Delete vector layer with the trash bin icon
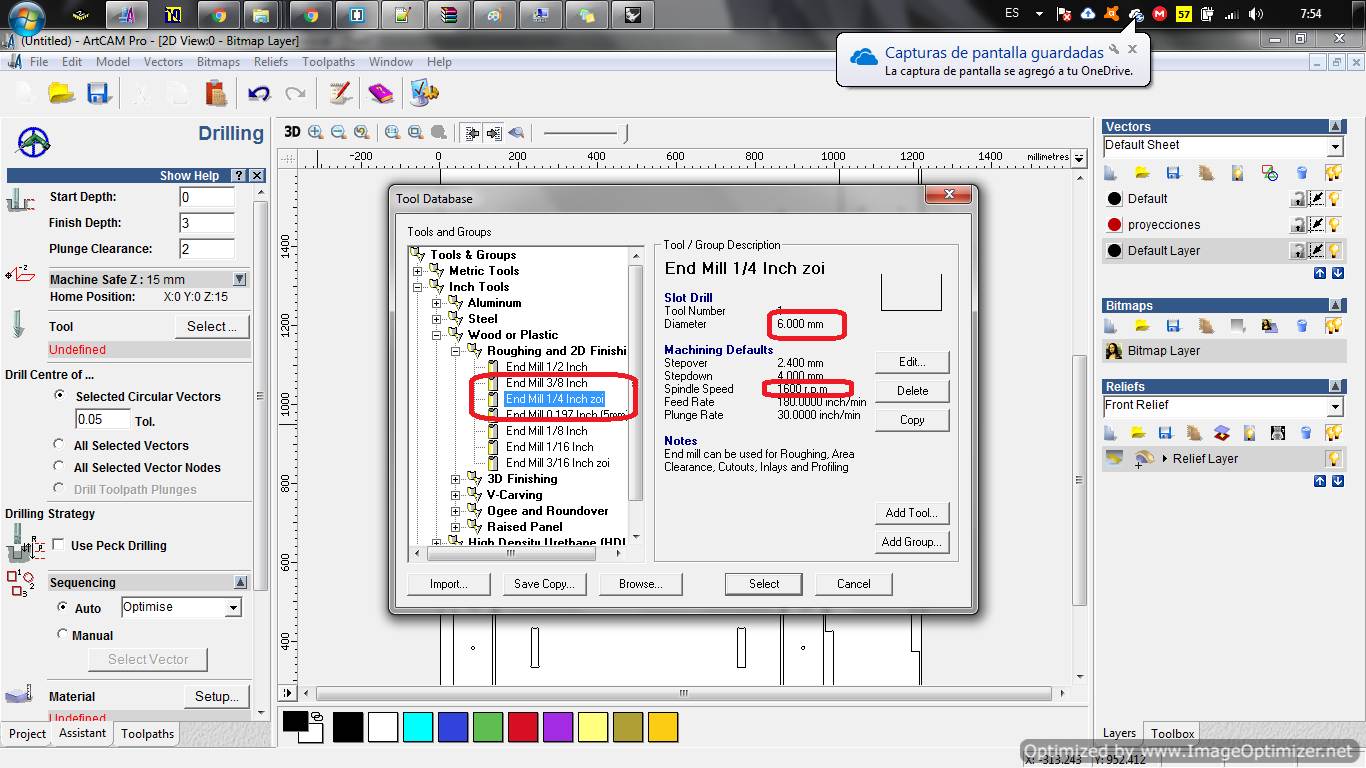 [x=1302, y=173]
